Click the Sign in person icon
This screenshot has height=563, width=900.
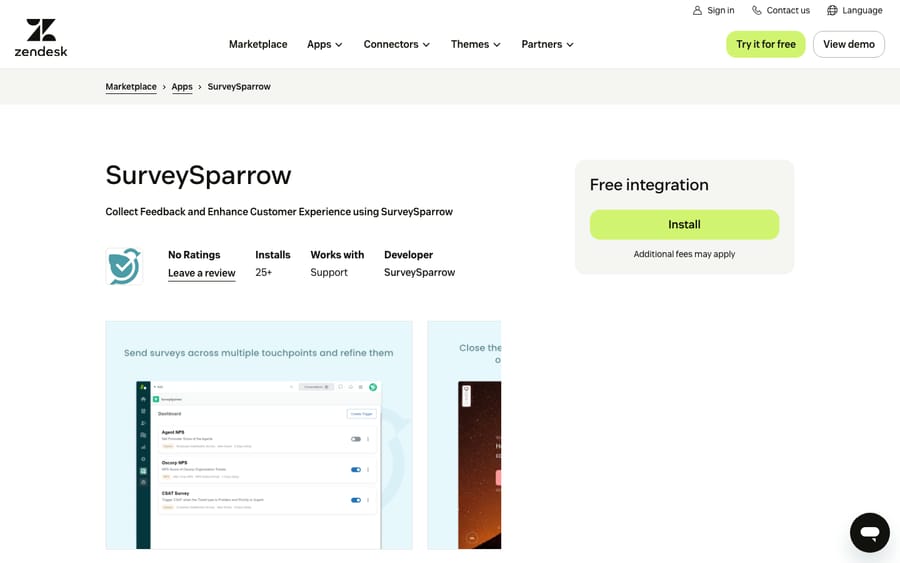click(x=697, y=10)
